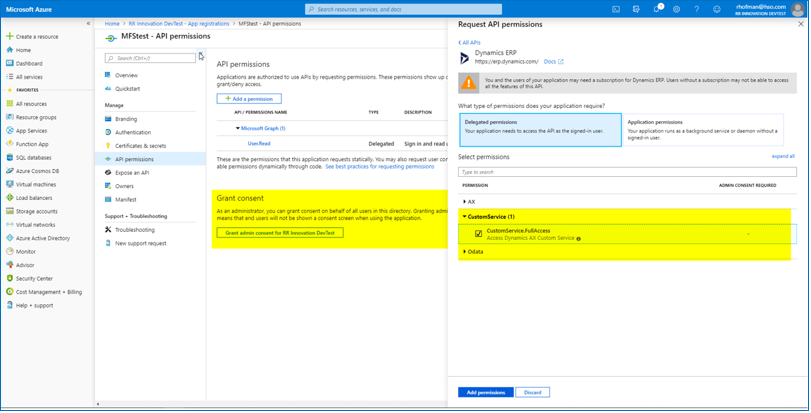
Task: Open New support request item
Action: 141,243
